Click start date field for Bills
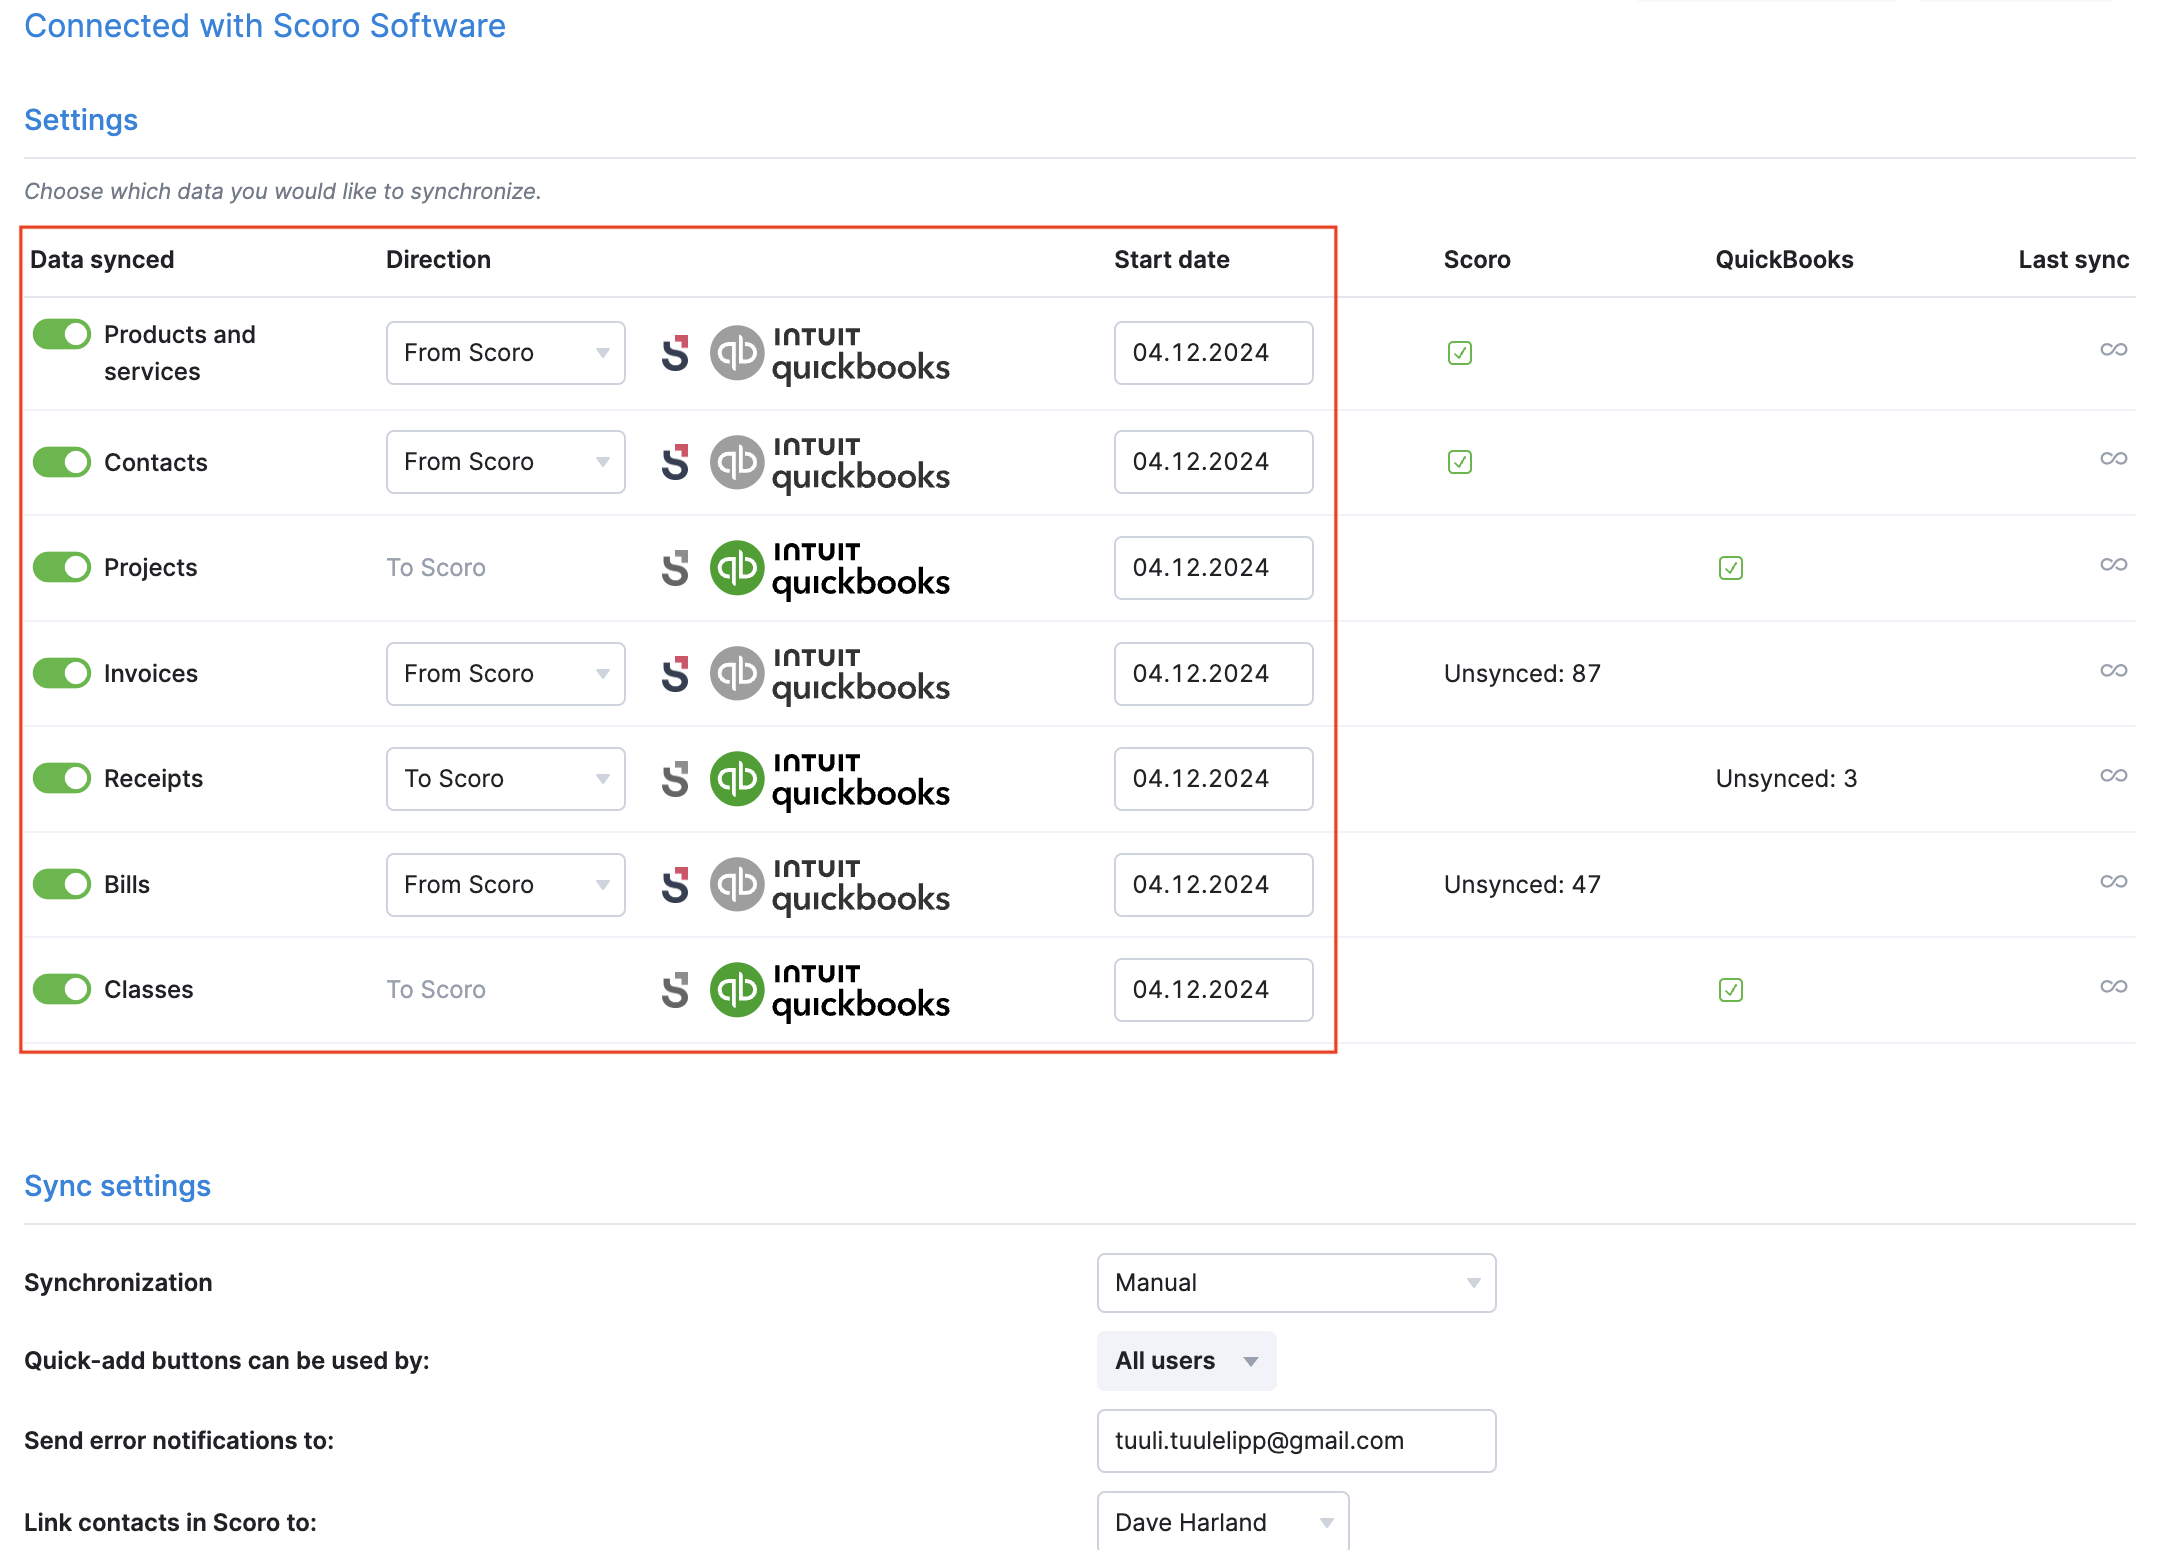 click(x=1213, y=885)
